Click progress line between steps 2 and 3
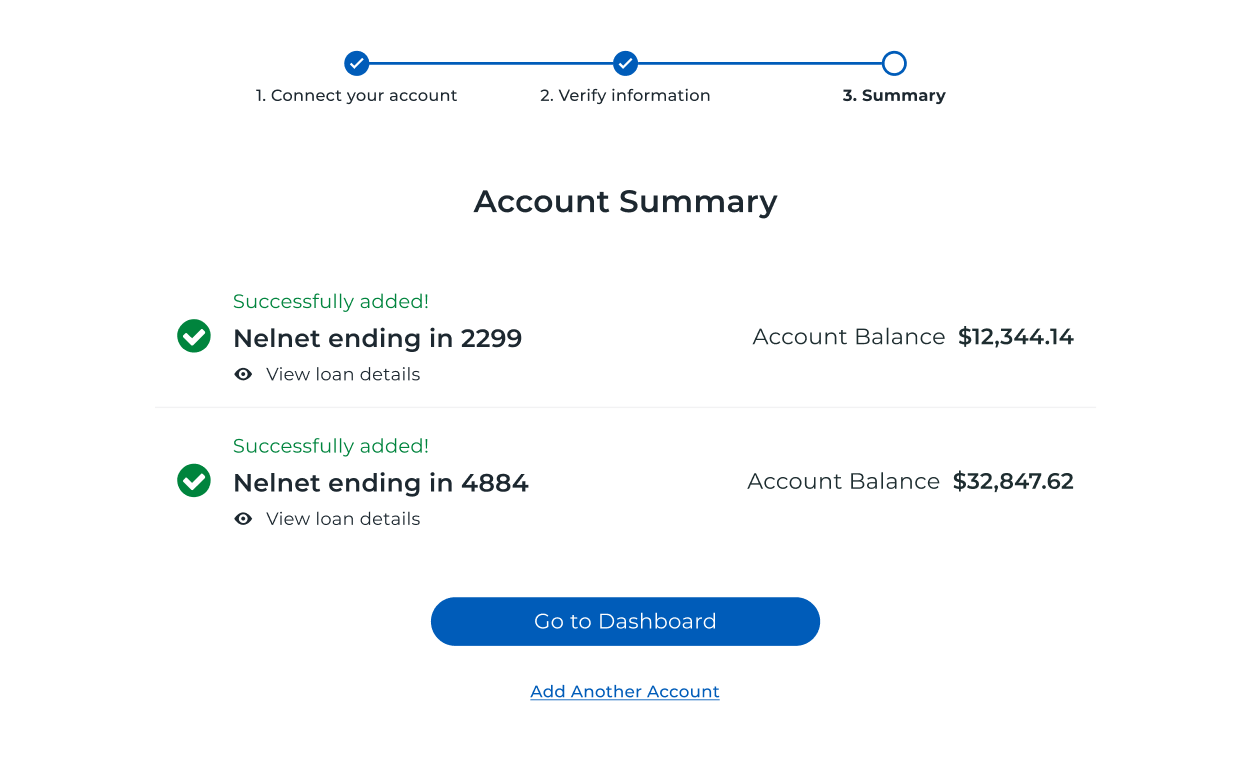Image resolution: width=1250 pixels, height=758 pixels. tap(760, 64)
